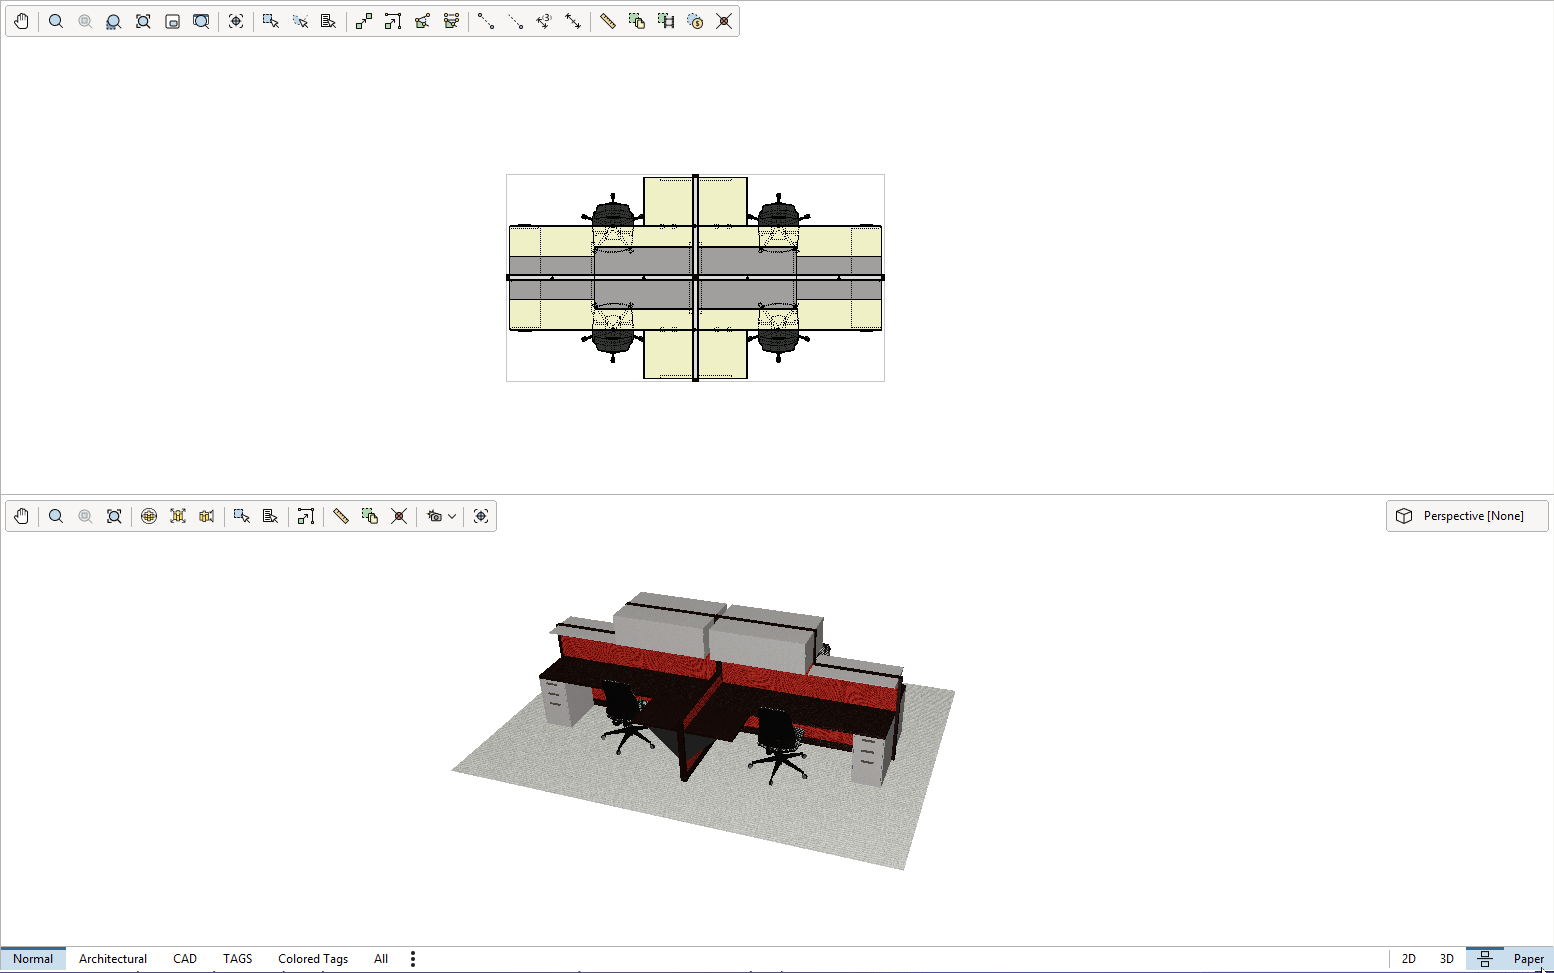Click the yellow building fit-view icon
Screen dimensions: 1554x973
point(178,516)
